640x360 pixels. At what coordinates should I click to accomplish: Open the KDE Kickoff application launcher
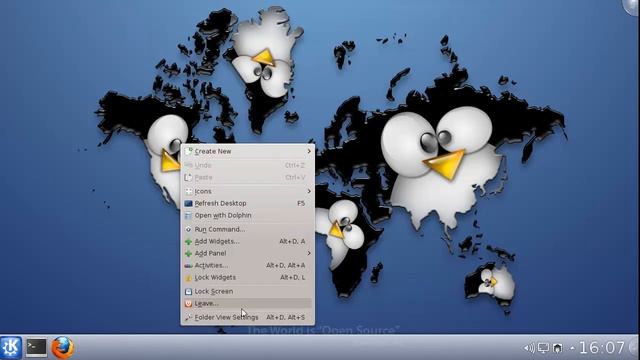10,347
